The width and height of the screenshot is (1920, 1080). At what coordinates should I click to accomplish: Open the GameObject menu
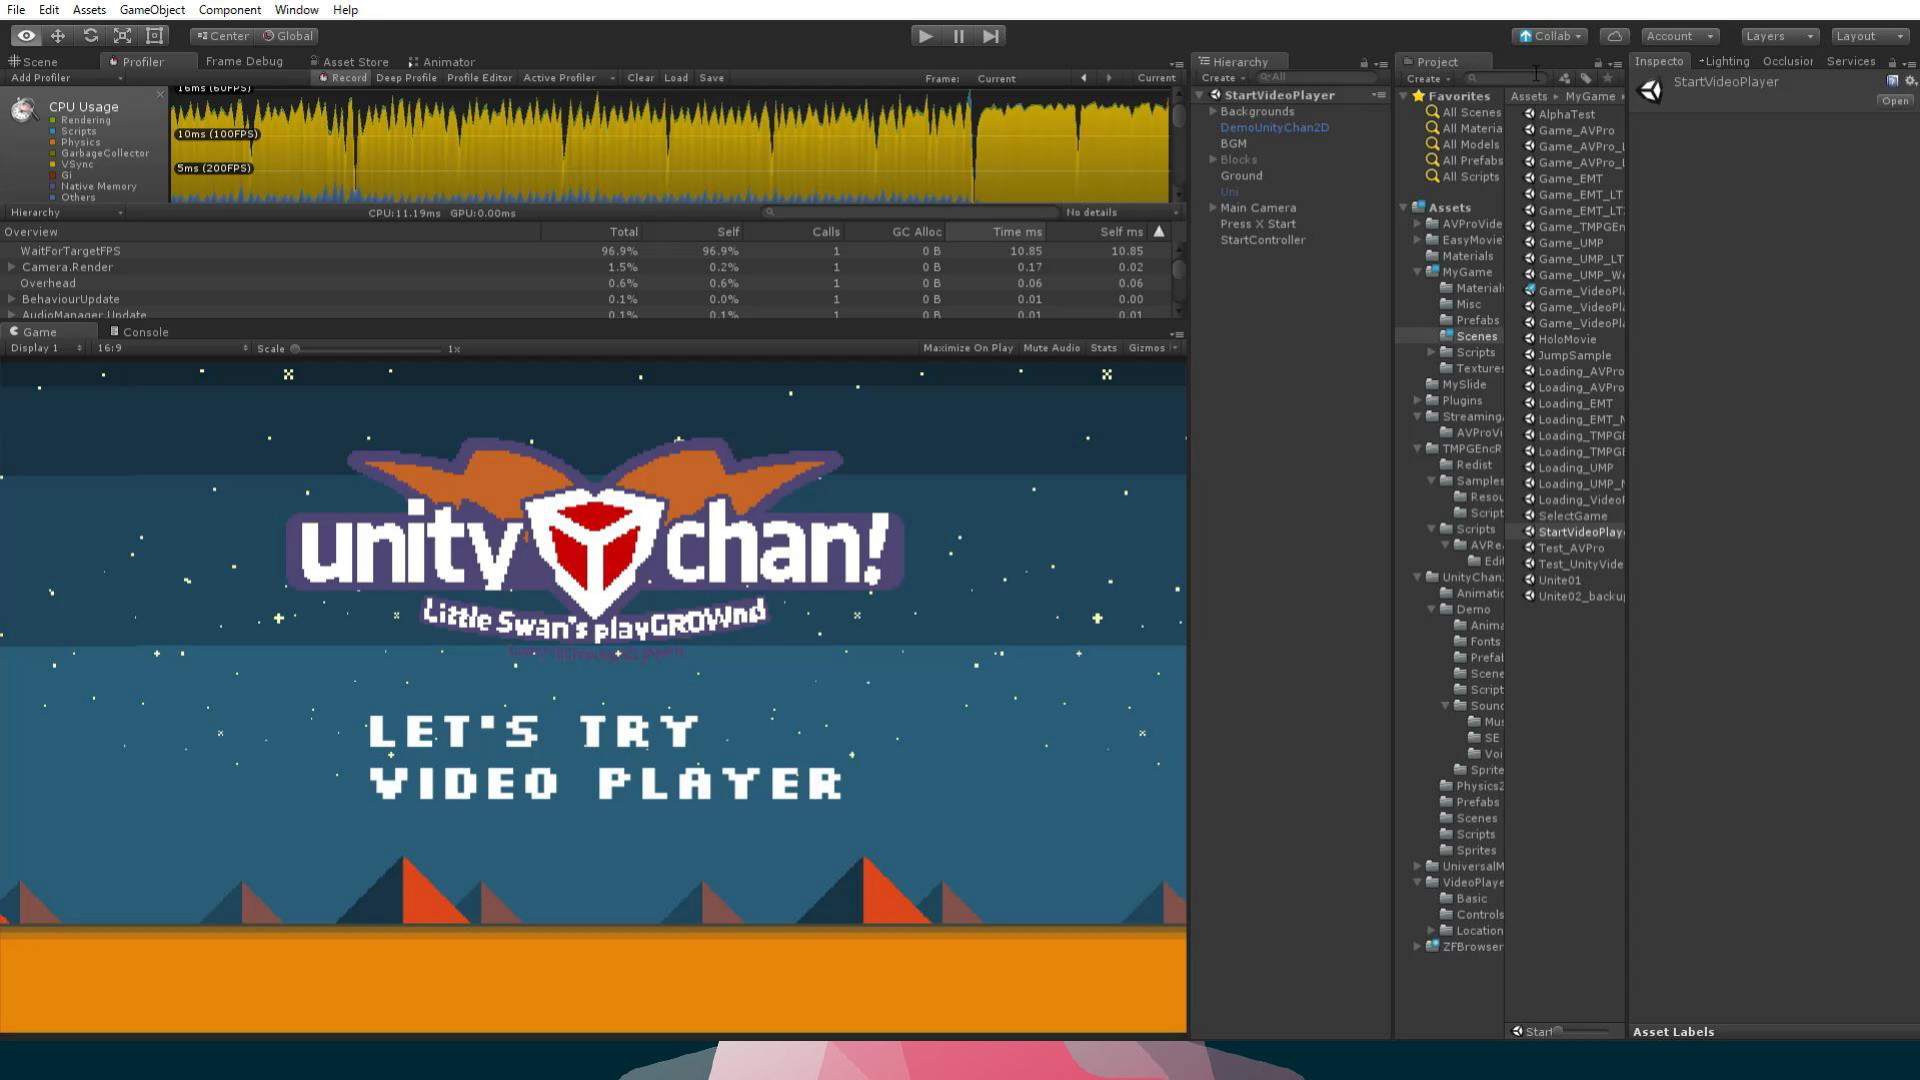pyautogui.click(x=152, y=10)
